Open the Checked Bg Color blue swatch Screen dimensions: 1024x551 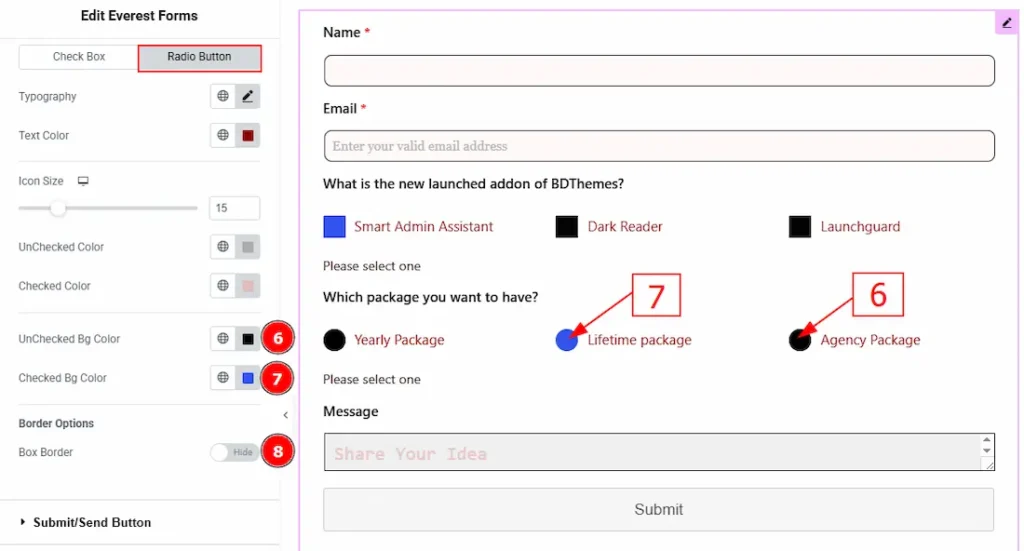248,378
